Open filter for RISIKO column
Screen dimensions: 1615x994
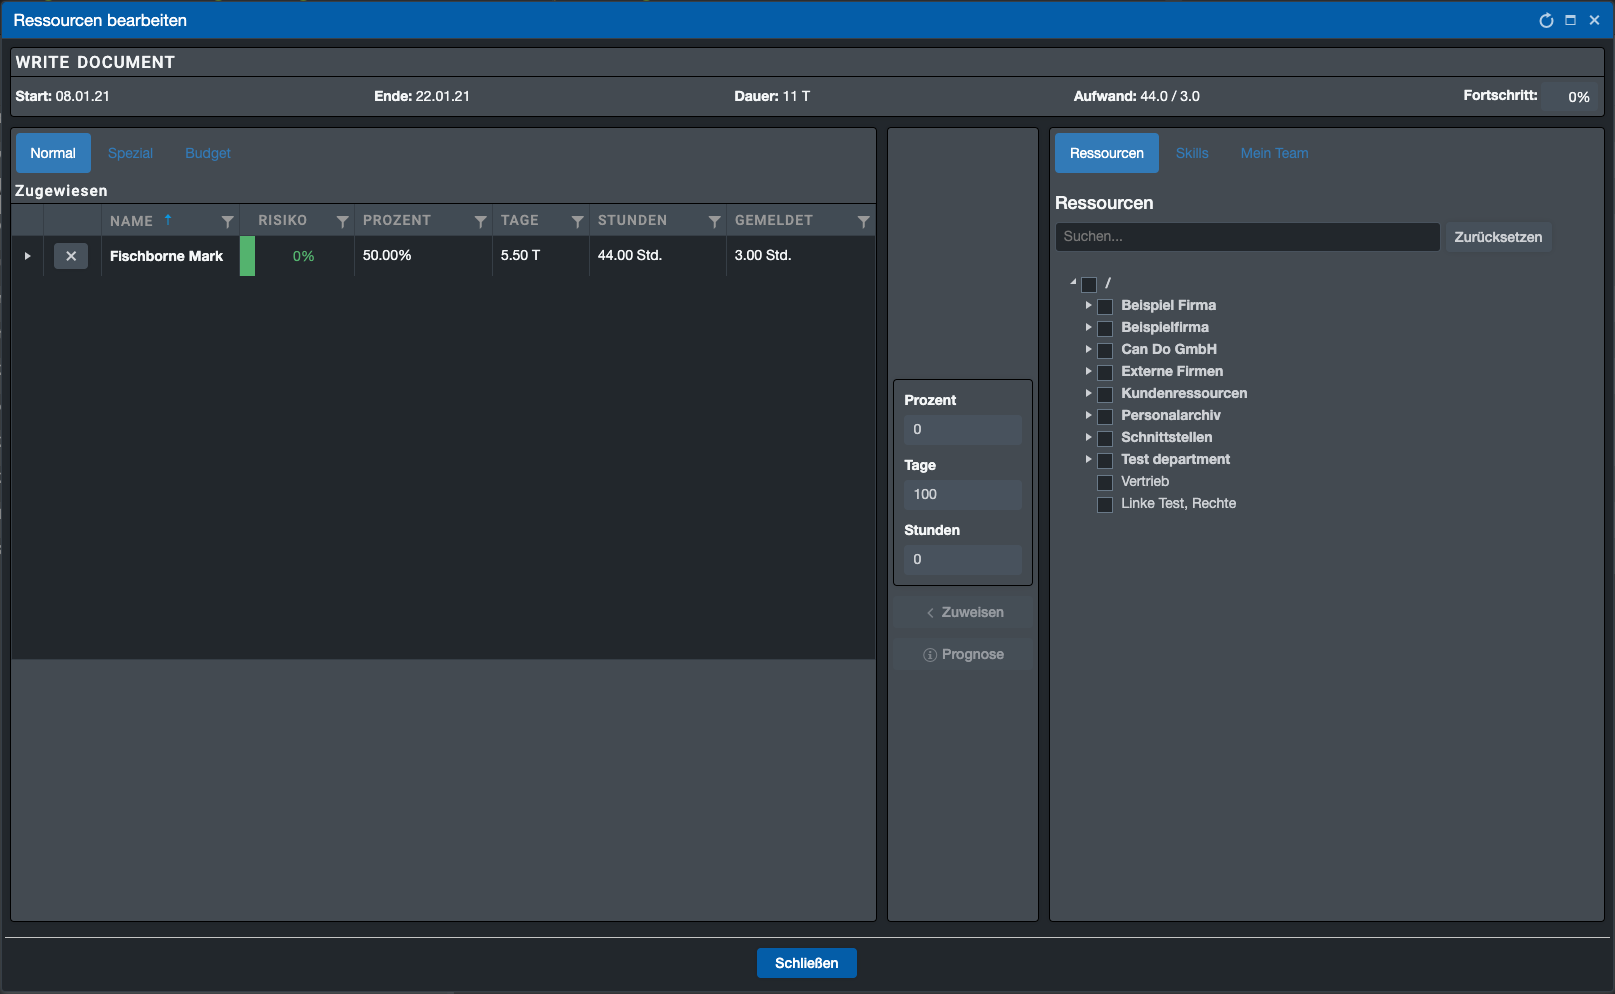click(x=343, y=221)
